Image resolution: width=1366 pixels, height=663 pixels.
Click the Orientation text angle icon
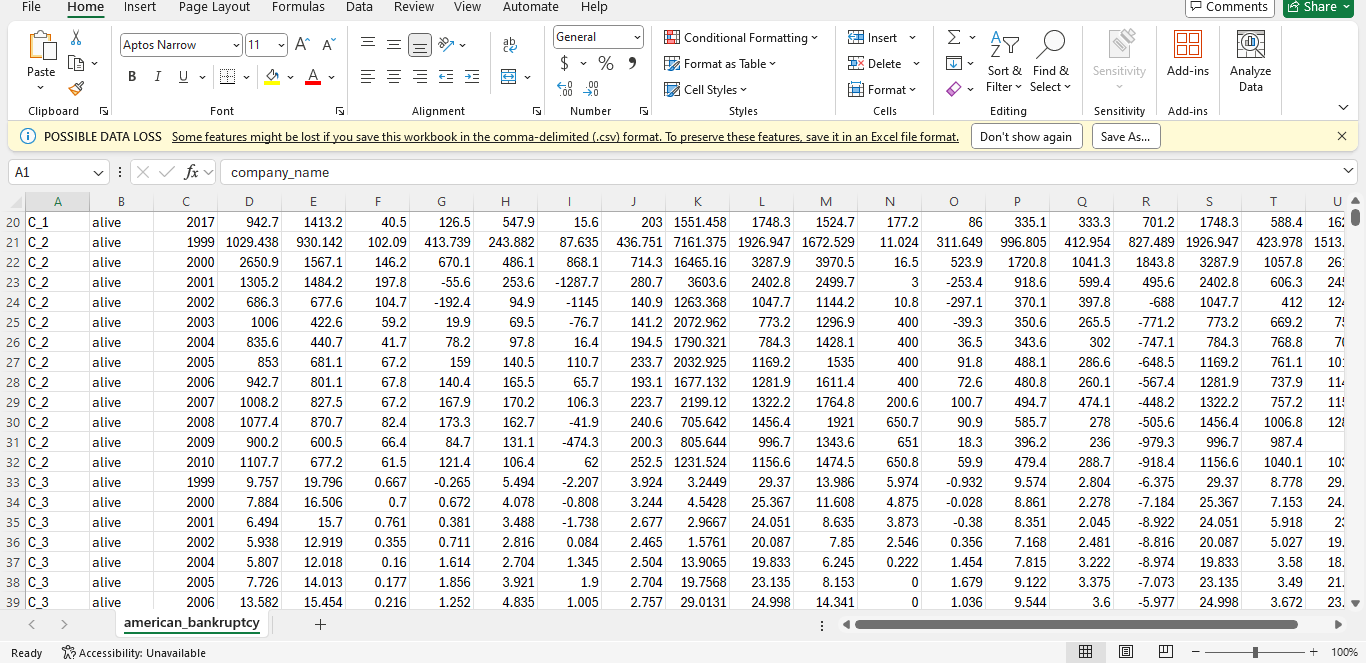[x=447, y=45]
